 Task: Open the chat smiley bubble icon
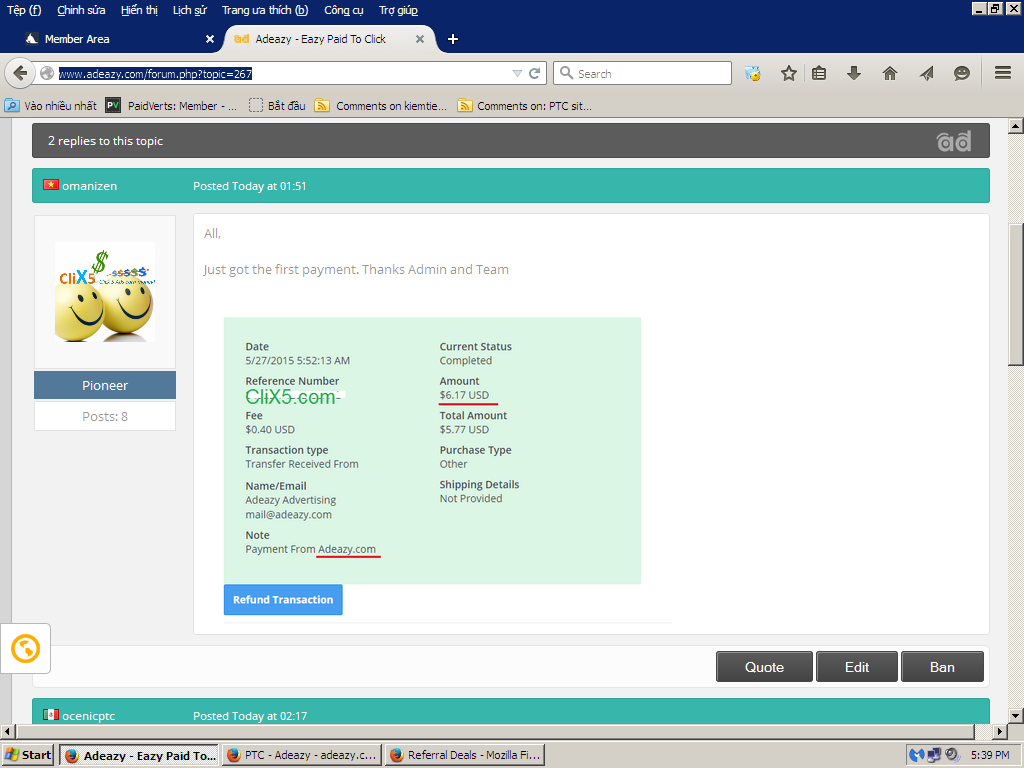coord(961,73)
